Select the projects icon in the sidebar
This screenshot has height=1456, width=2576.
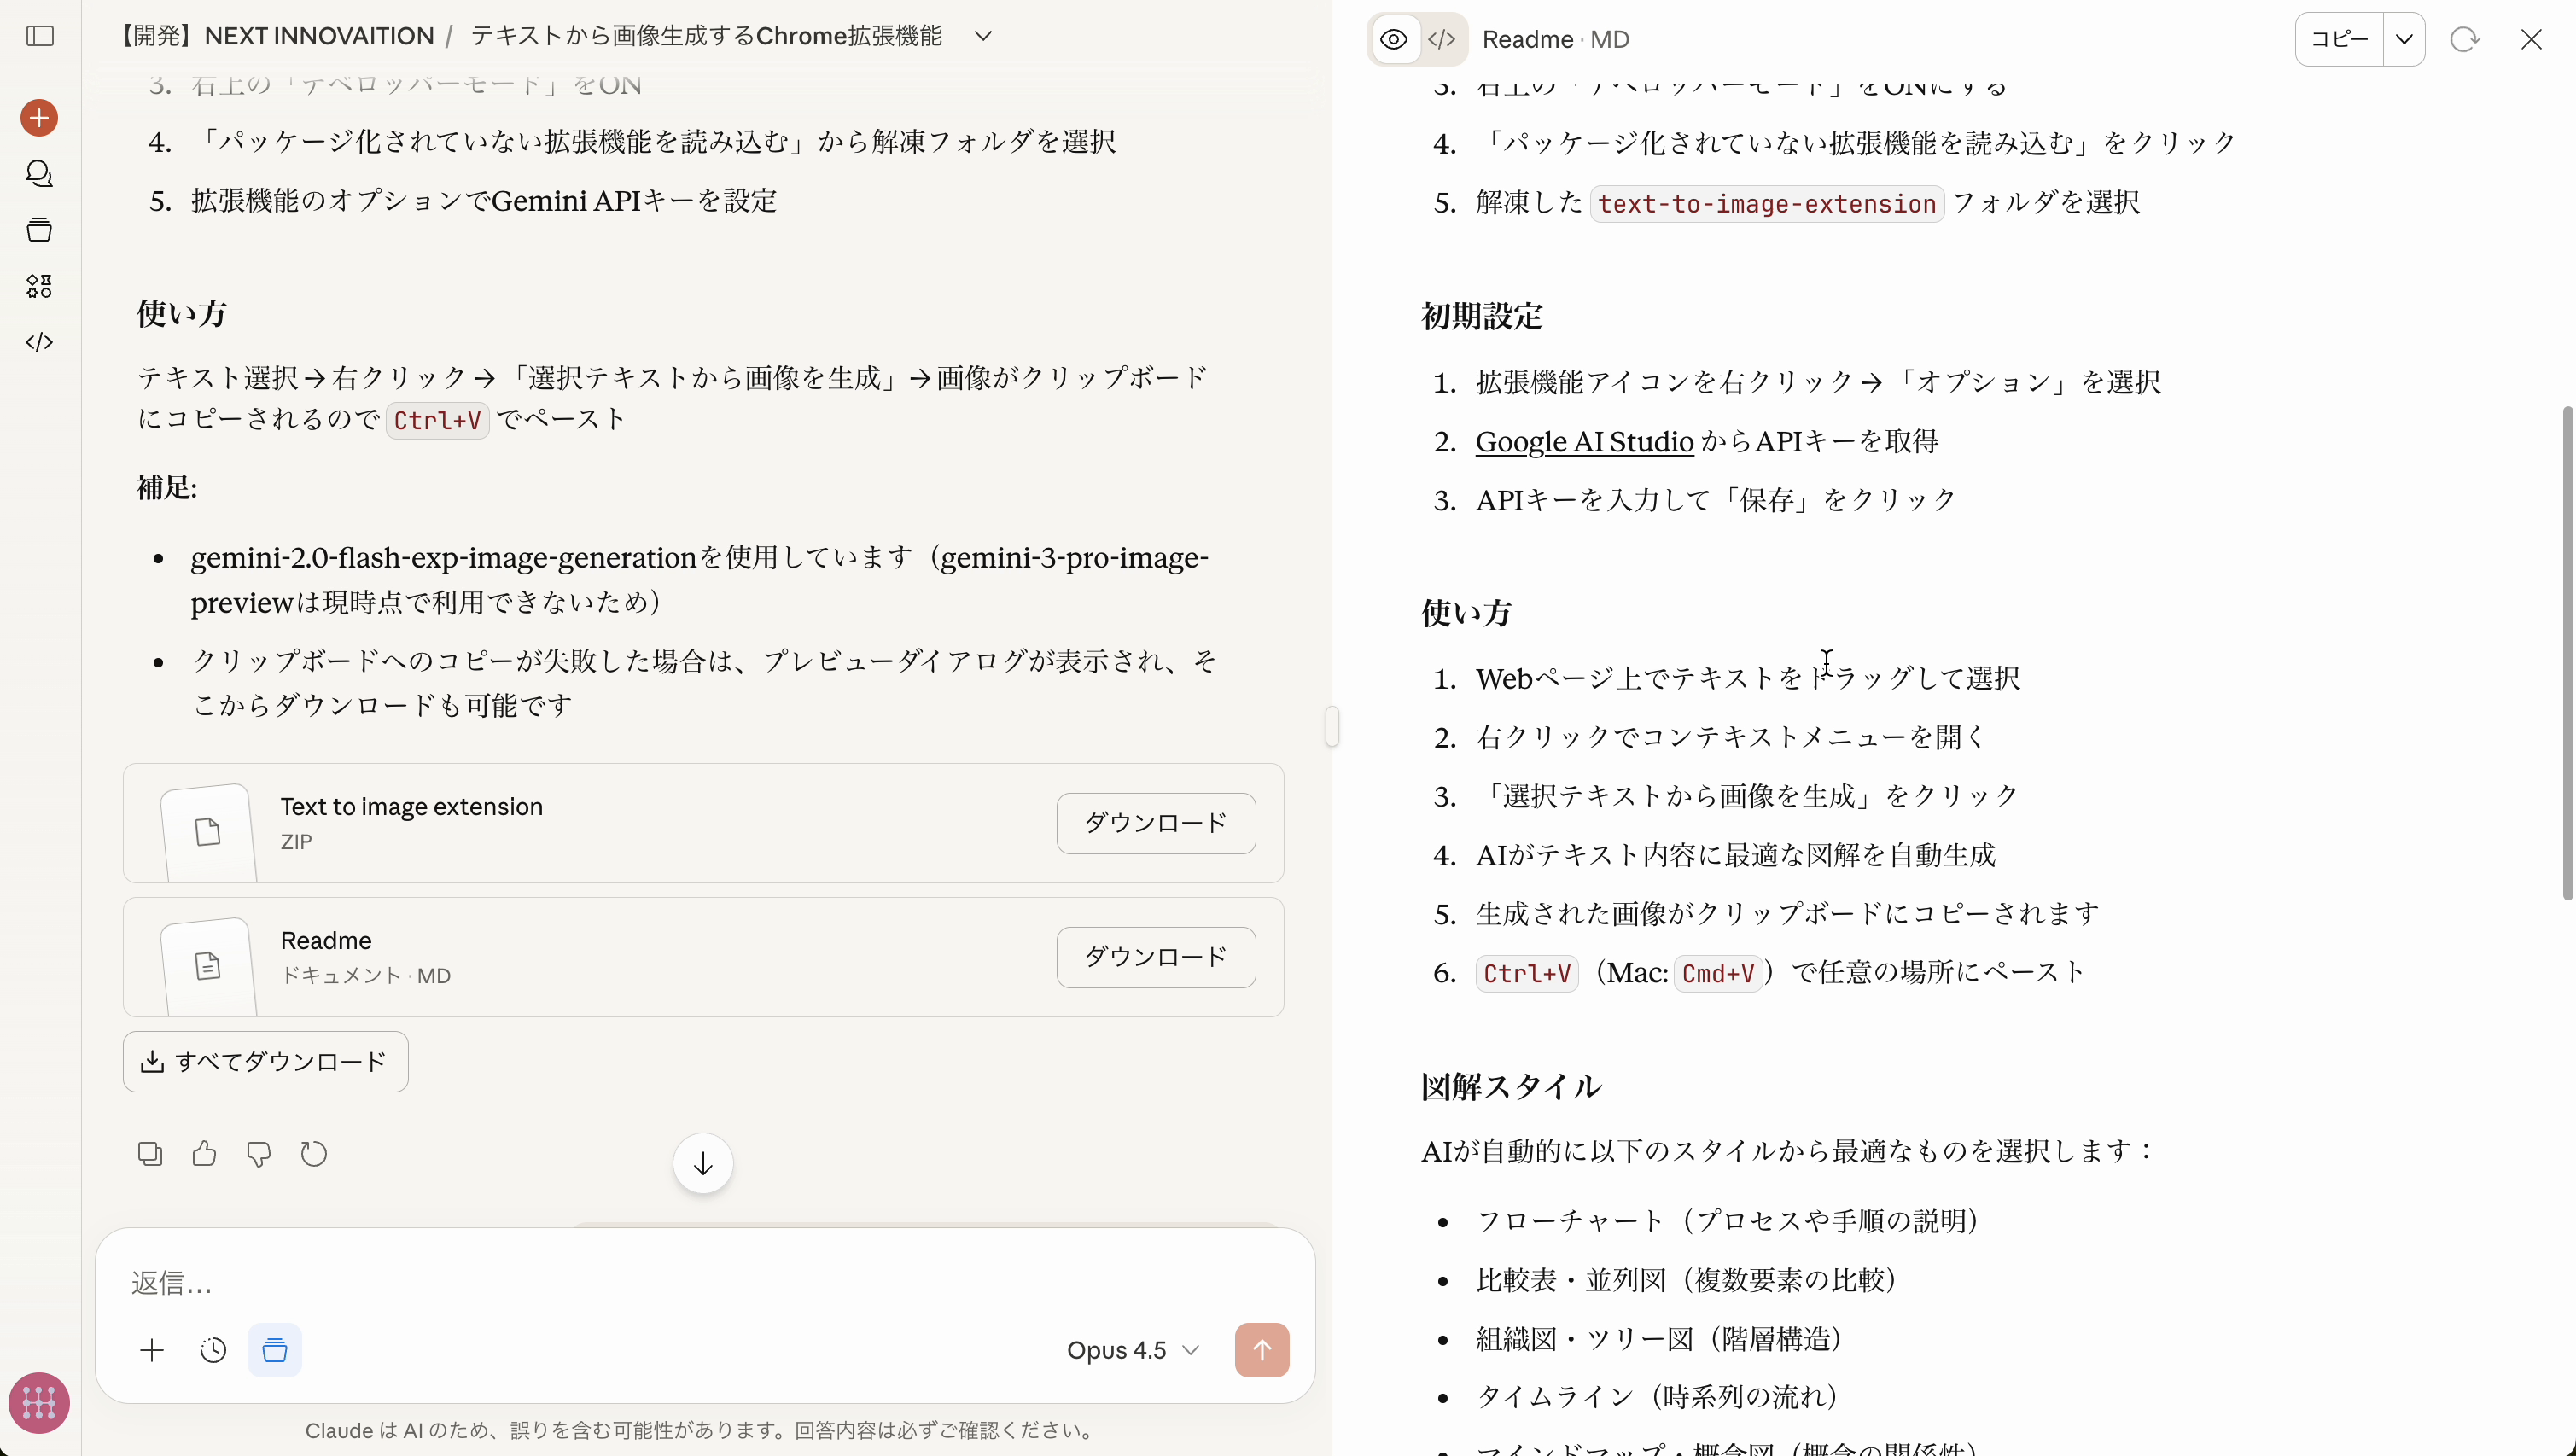click(x=39, y=230)
